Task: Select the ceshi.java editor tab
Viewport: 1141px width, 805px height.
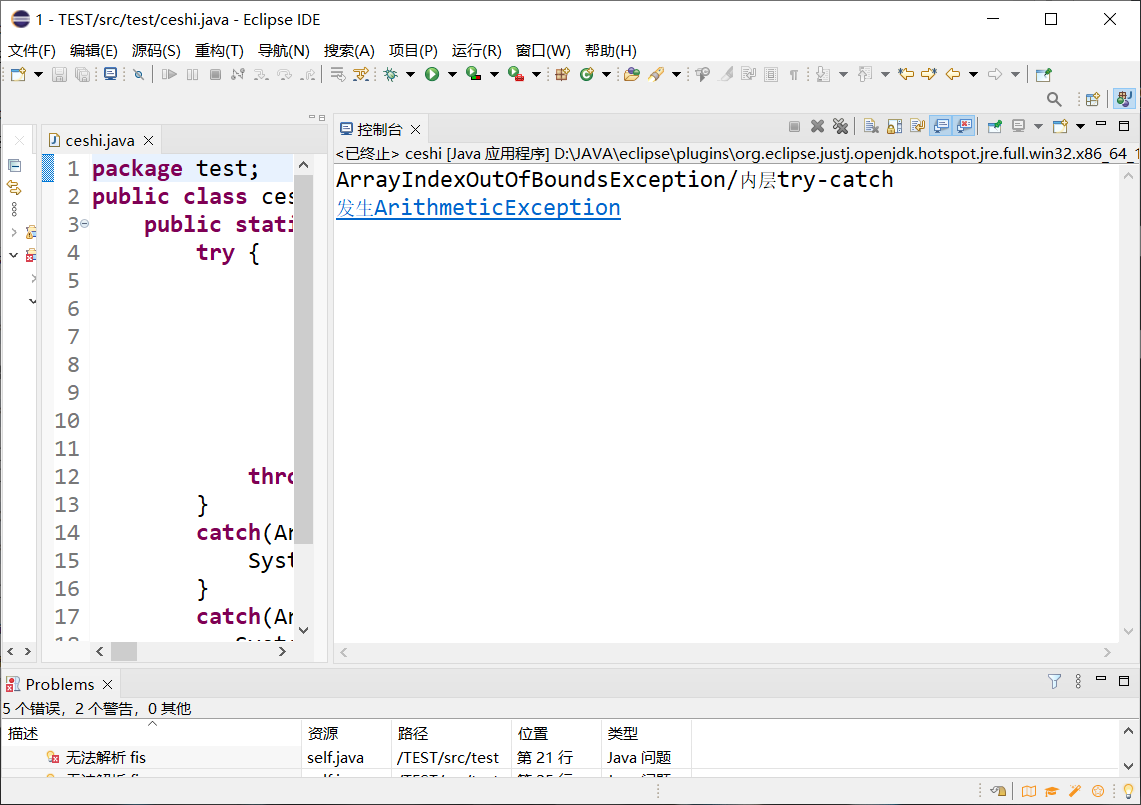Action: (100, 140)
